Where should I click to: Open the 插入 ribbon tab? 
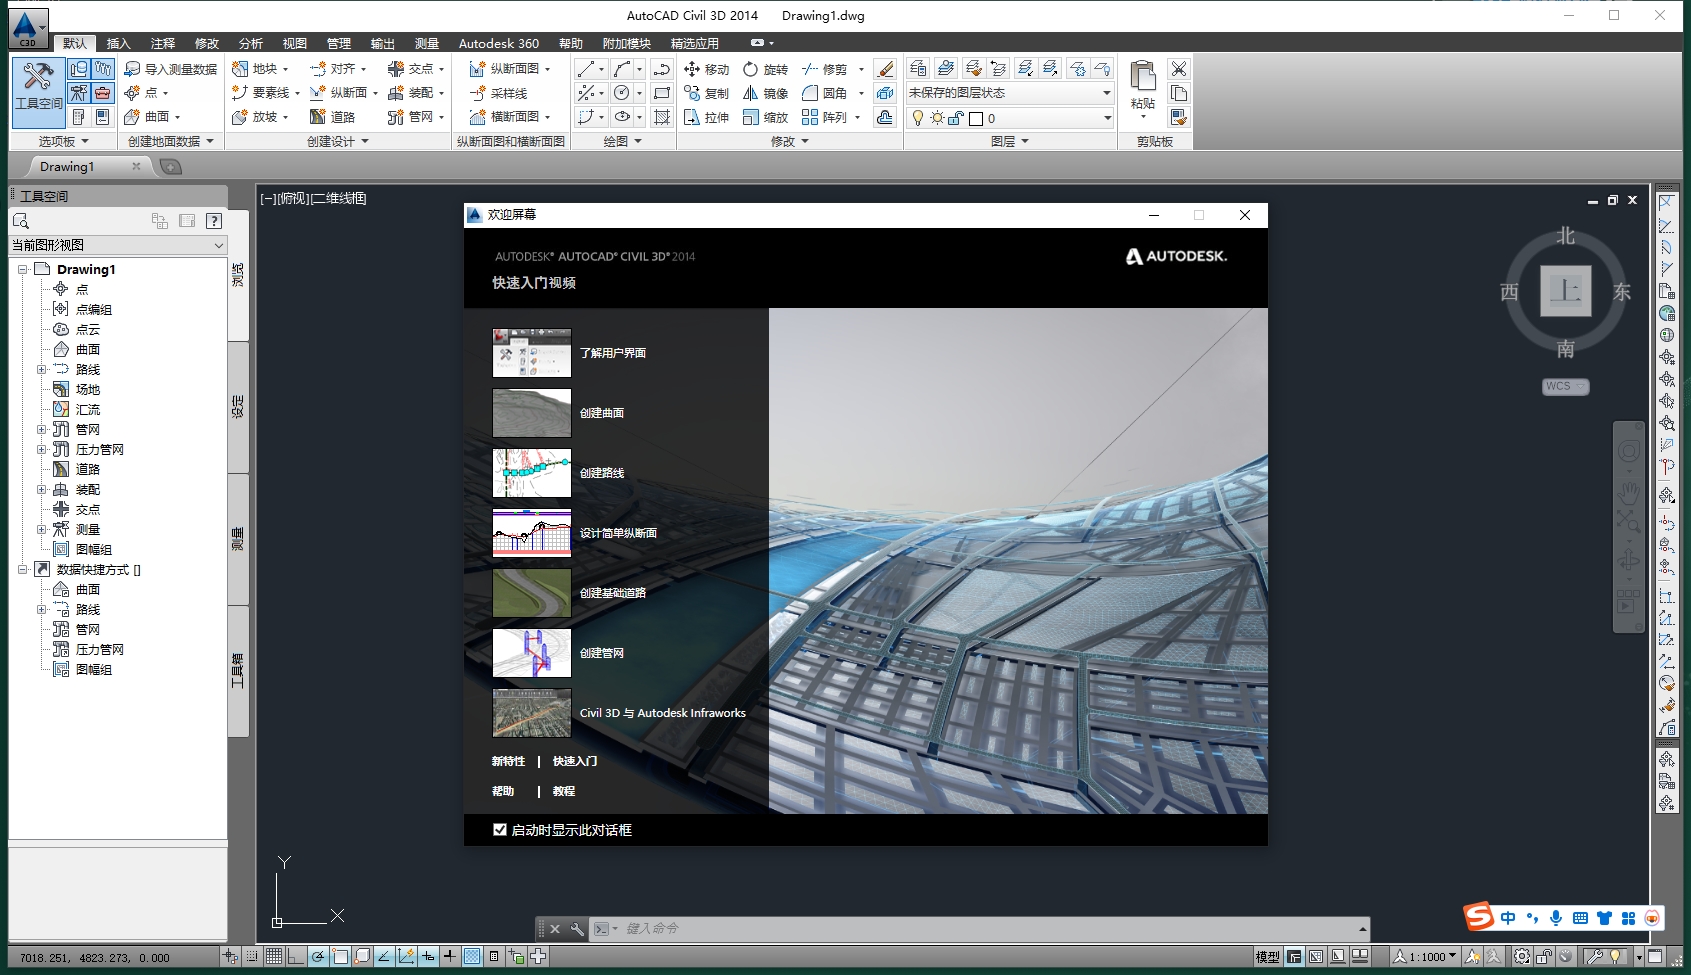coord(119,43)
